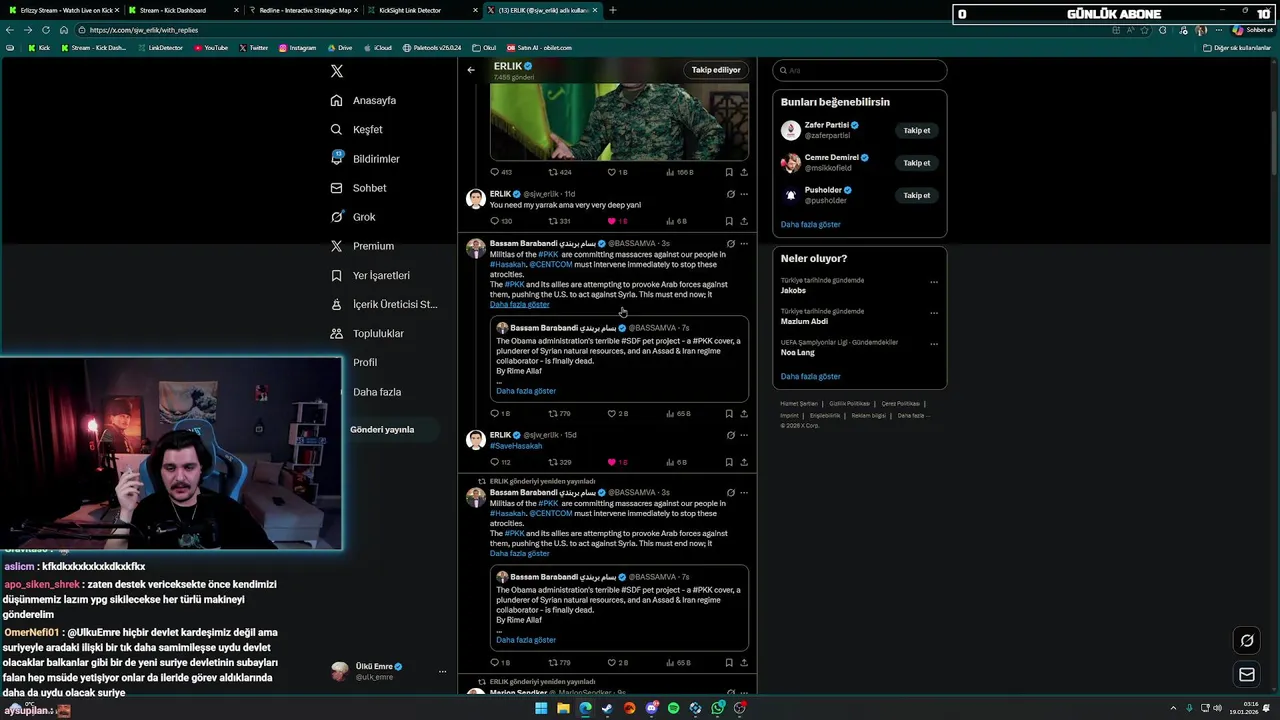The image size is (1280, 720).
Task: Open Bildirimler notifications
Action: click(x=365, y=159)
